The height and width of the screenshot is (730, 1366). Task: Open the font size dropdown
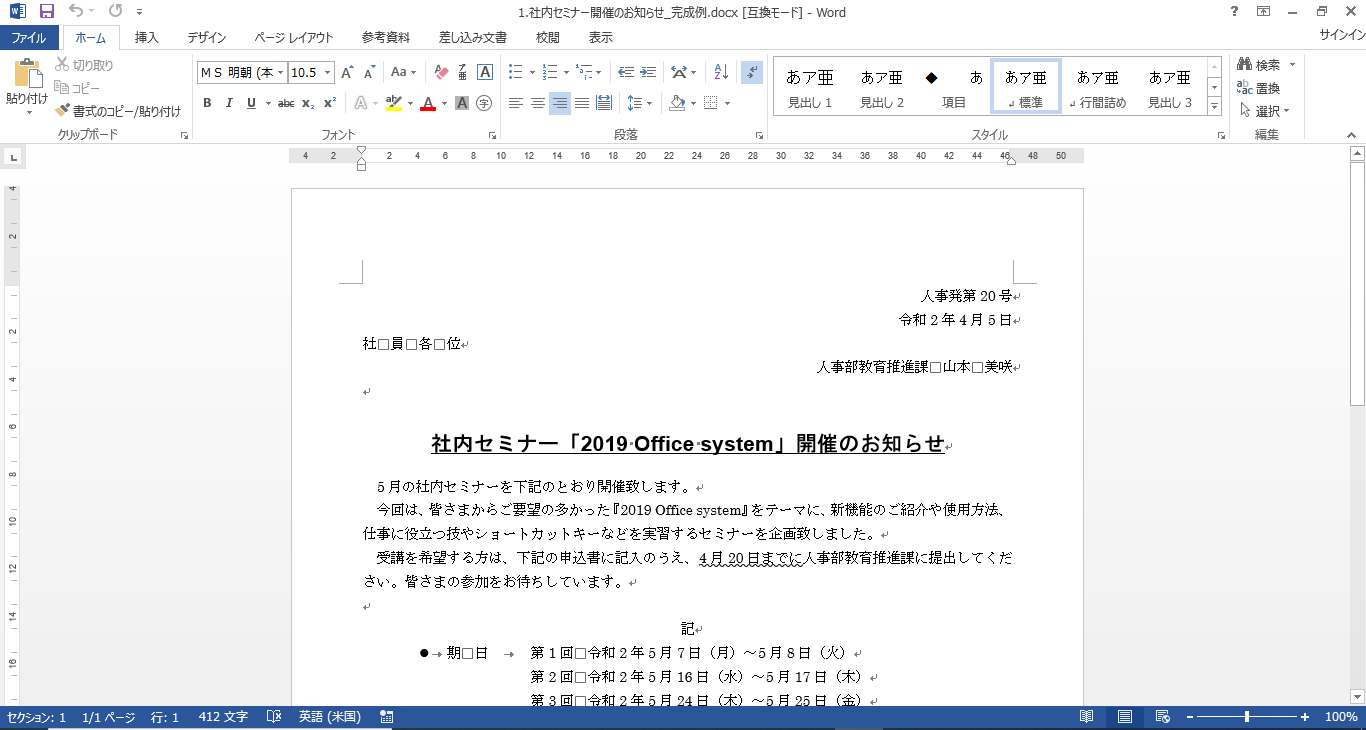click(x=326, y=72)
